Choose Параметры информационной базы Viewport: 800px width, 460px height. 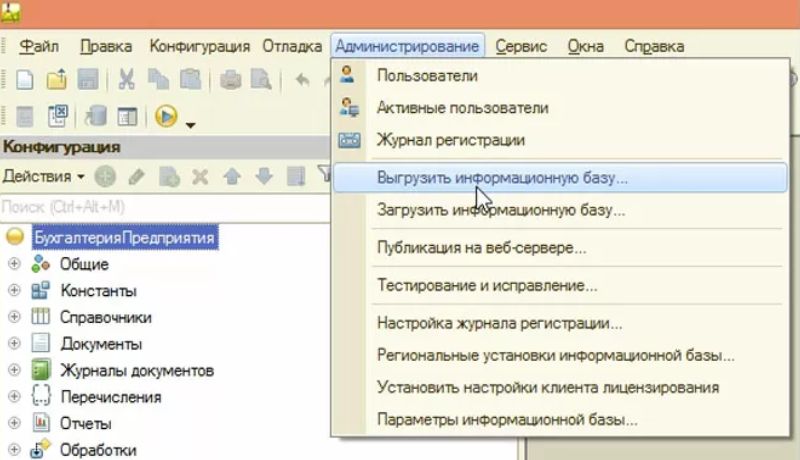click(x=560, y=419)
